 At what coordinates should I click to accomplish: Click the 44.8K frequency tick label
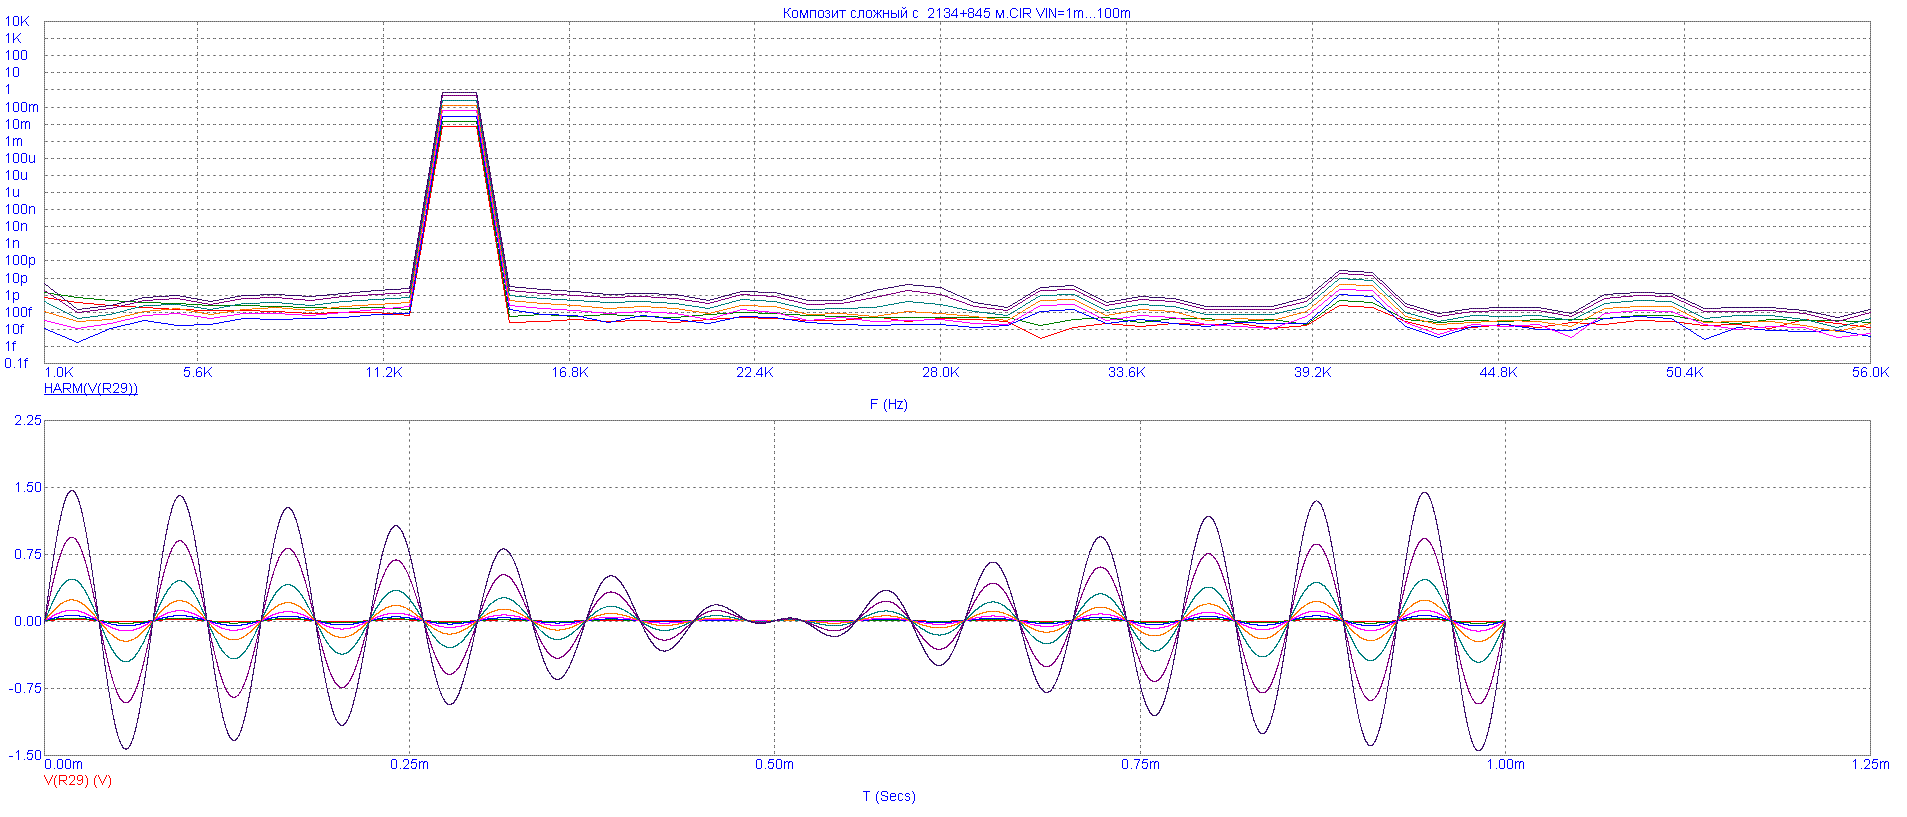pos(1498,372)
